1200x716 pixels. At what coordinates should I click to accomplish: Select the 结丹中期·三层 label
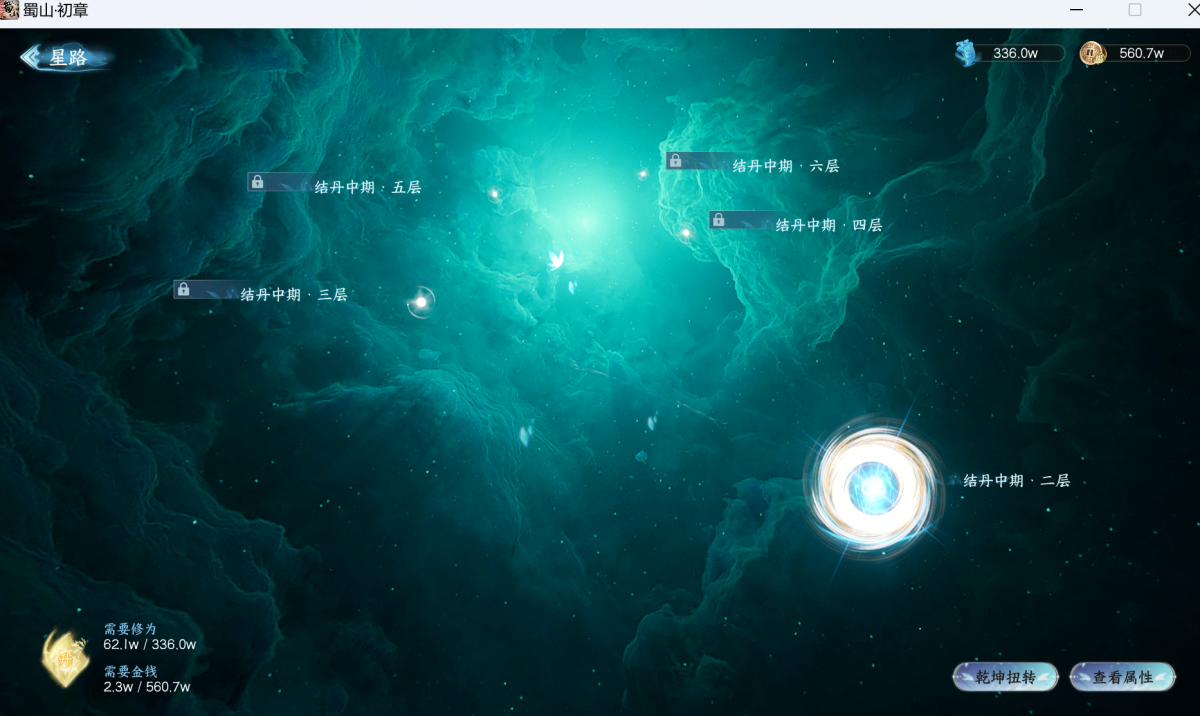coord(294,294)
